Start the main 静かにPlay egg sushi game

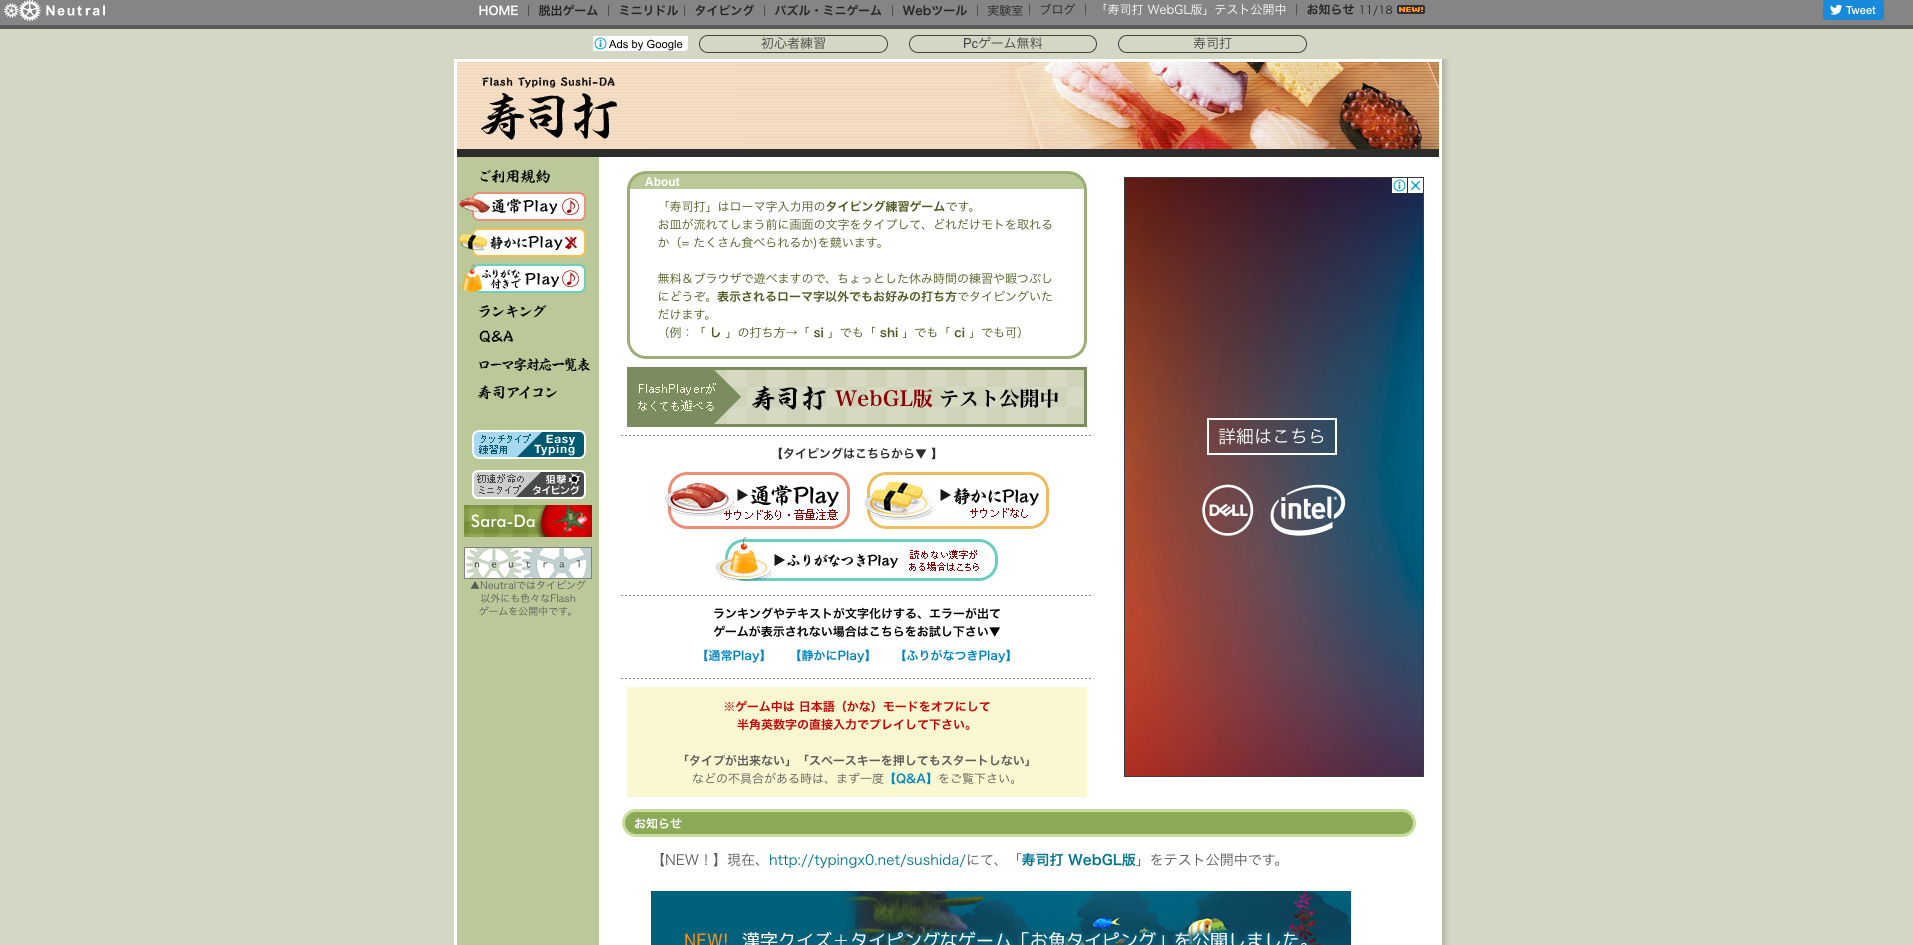click(x=957, y=500)
